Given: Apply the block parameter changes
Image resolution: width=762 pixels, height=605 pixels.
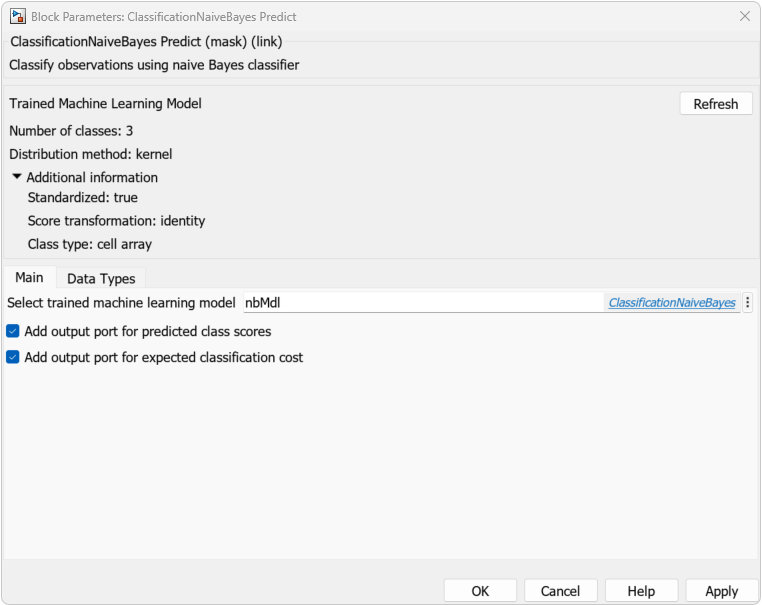Looking at the screenshot, I should pyautogui.click(x=721, y=591).
